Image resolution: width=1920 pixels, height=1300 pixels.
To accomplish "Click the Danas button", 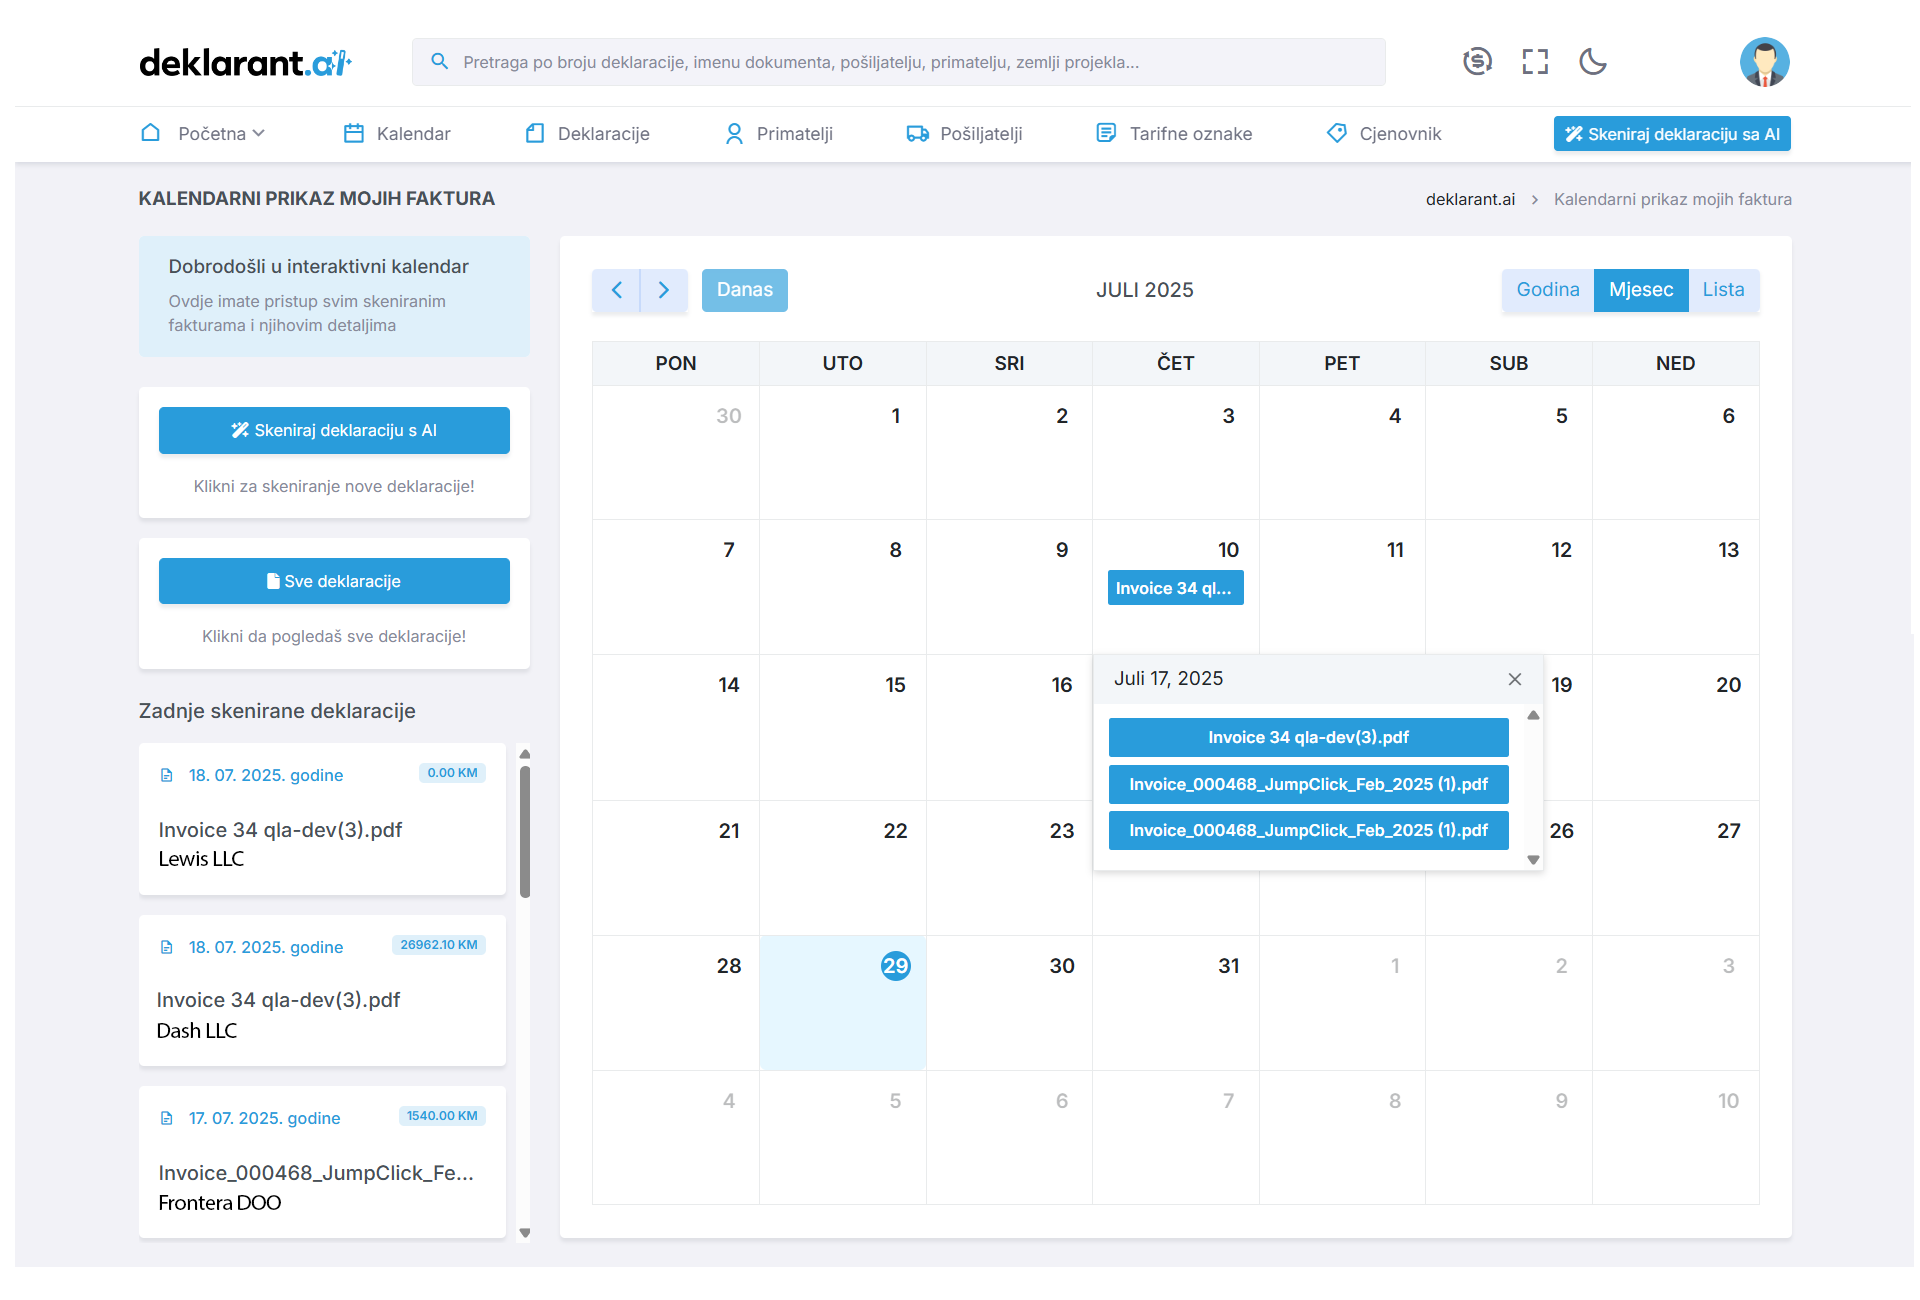I will click(x=744, y=290).
